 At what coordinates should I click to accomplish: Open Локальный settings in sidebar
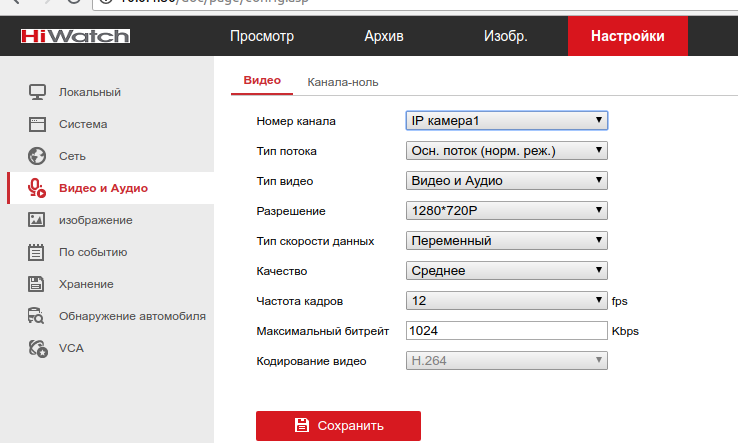[x=90, y=92]
